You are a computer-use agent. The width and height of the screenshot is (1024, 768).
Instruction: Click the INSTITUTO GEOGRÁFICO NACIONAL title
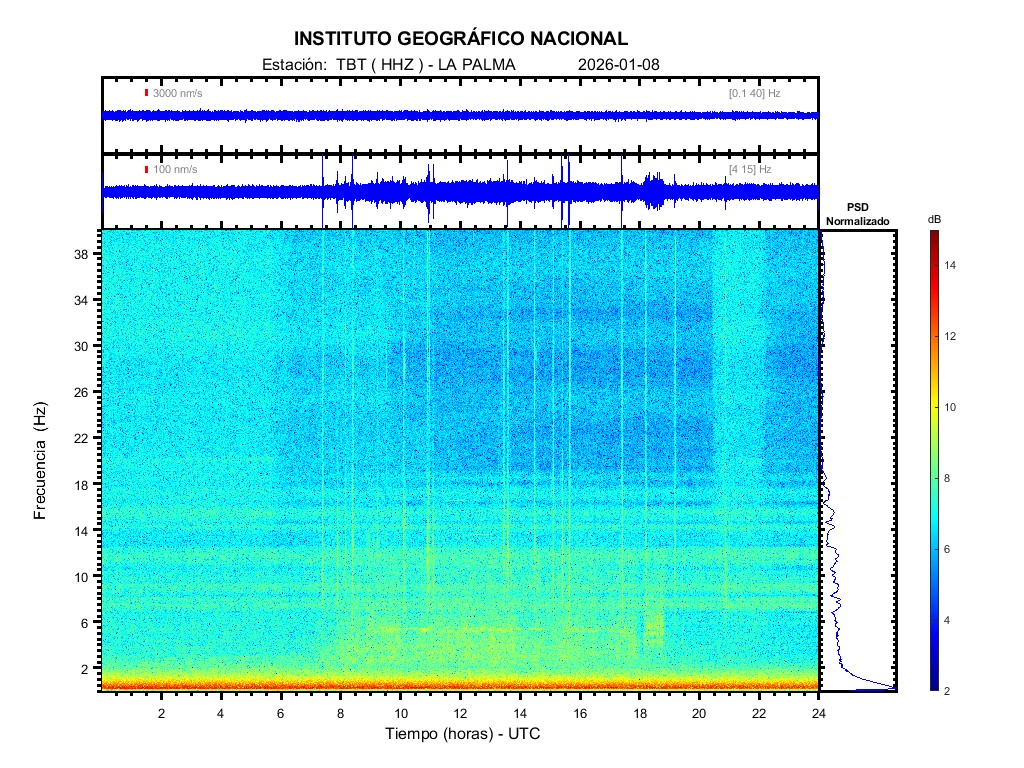tap(461, 39)
